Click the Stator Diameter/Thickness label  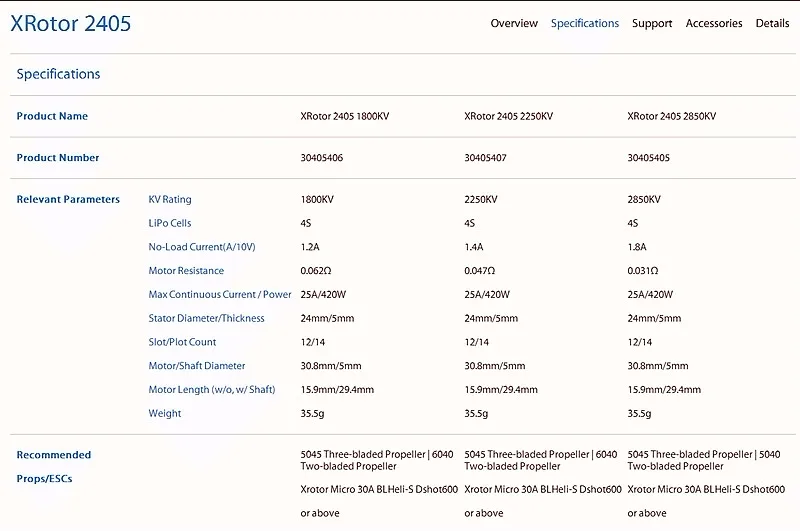[207, 318]
